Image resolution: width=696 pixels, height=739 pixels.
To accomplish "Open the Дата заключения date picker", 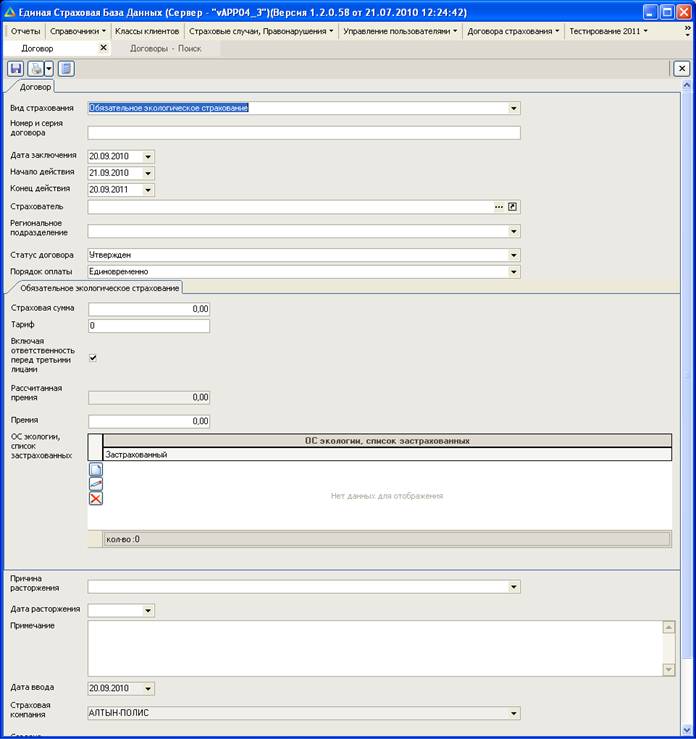I will click(x=148, y=157).
